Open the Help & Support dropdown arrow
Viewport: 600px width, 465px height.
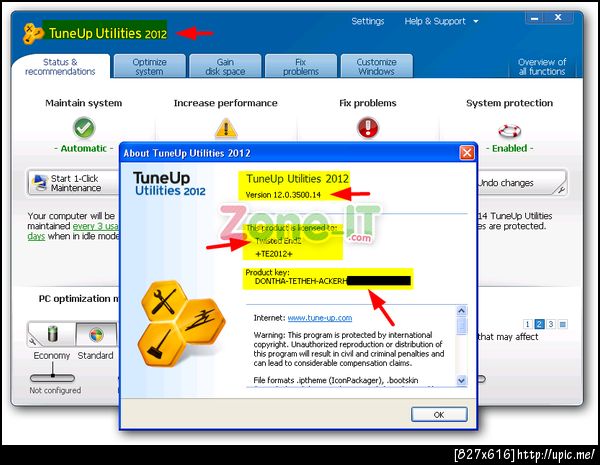476,21
